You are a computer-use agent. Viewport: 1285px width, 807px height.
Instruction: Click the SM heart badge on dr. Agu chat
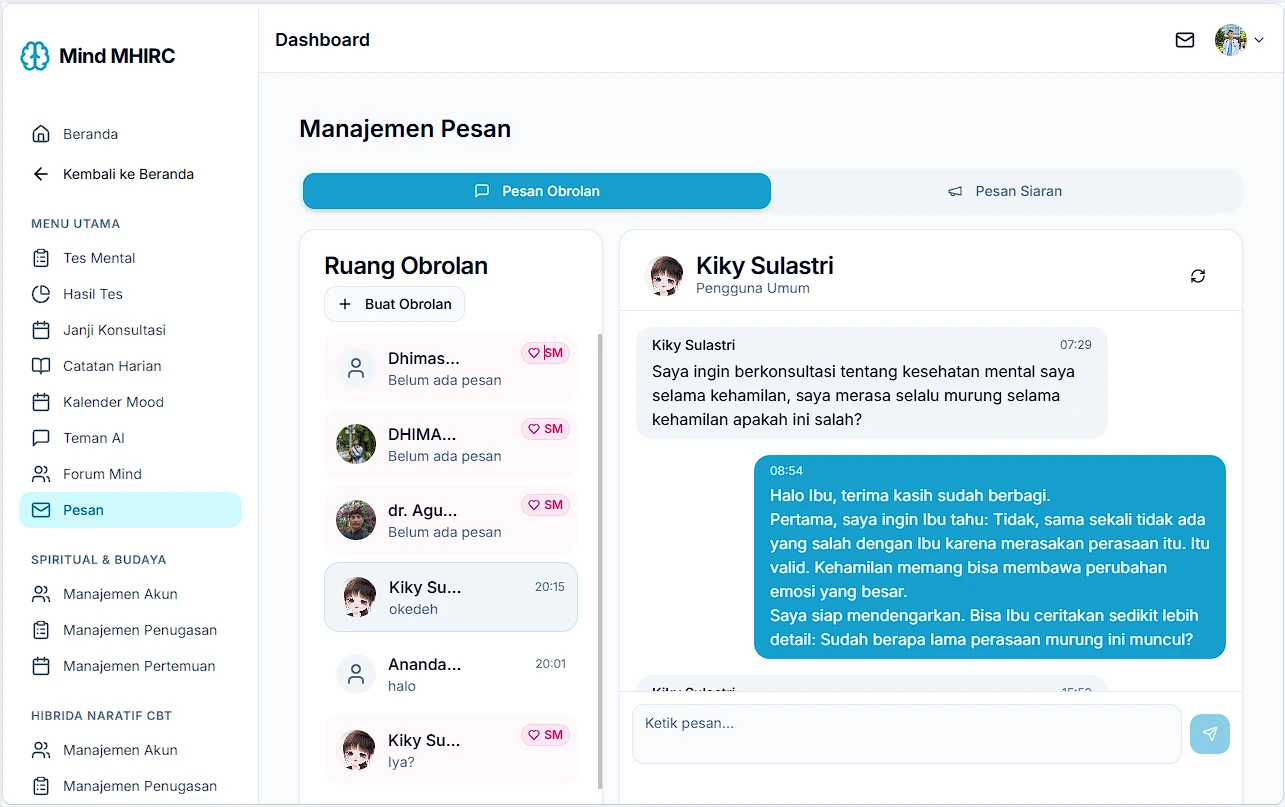click(x=545, y=505)
